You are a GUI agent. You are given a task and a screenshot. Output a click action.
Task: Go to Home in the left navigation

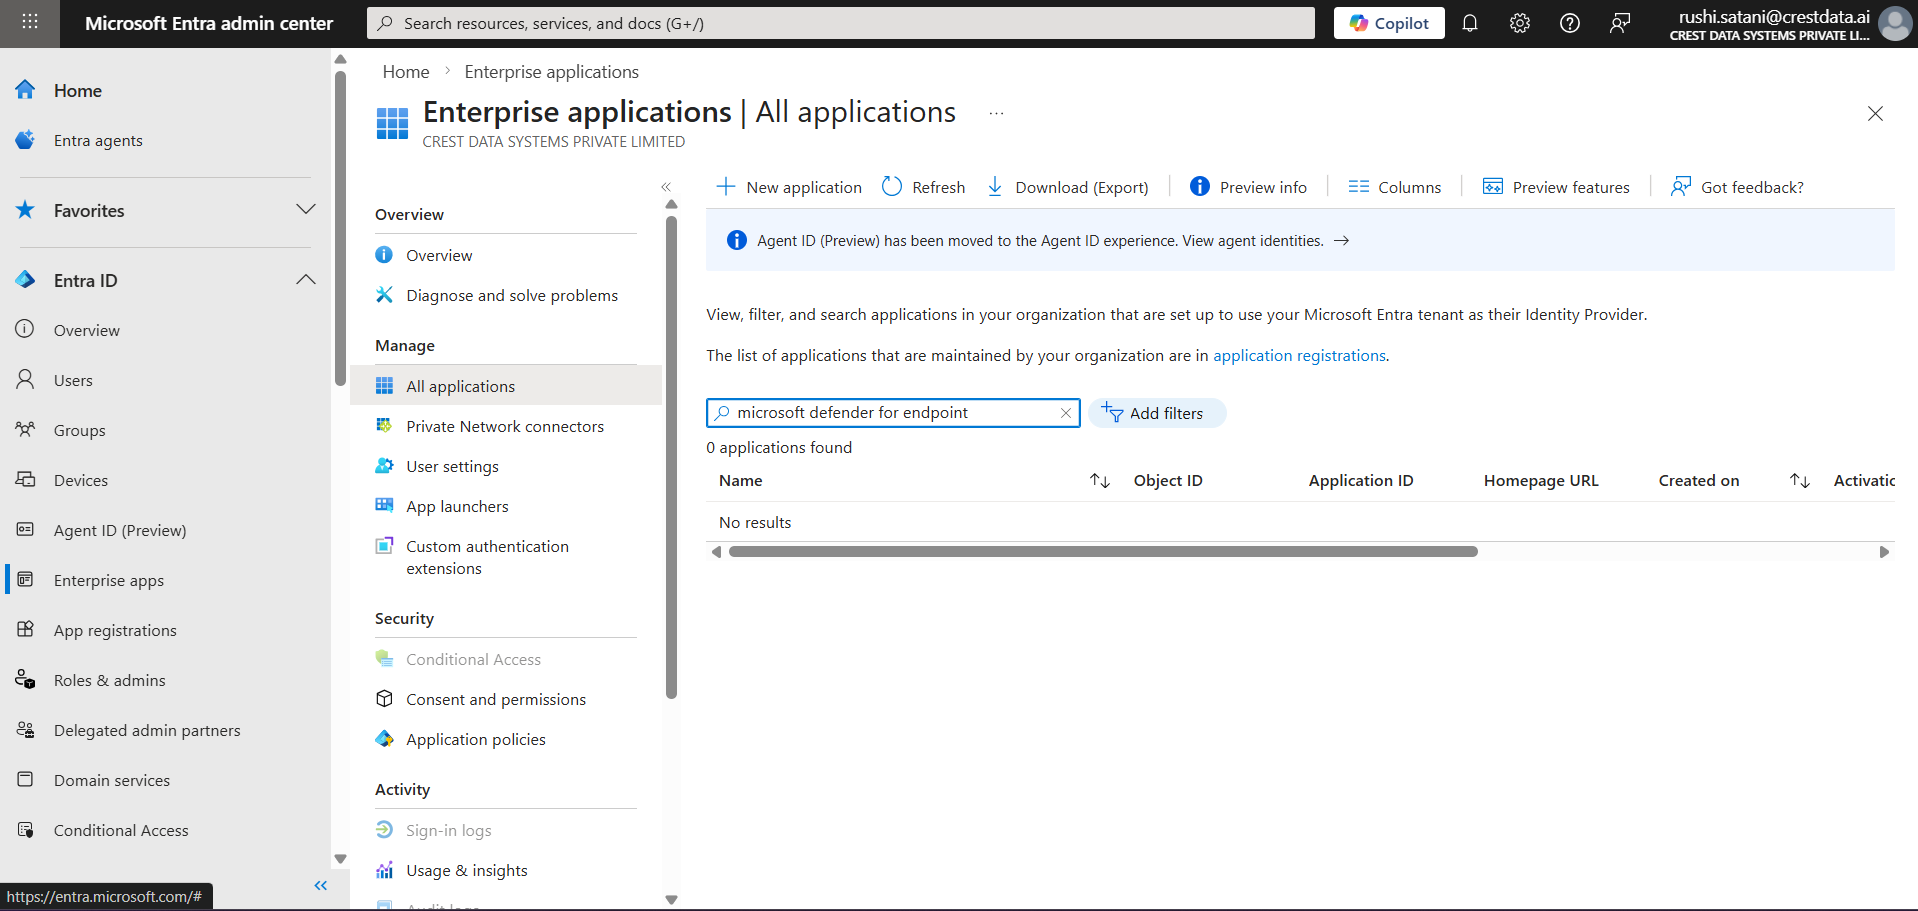coord(78,91)
